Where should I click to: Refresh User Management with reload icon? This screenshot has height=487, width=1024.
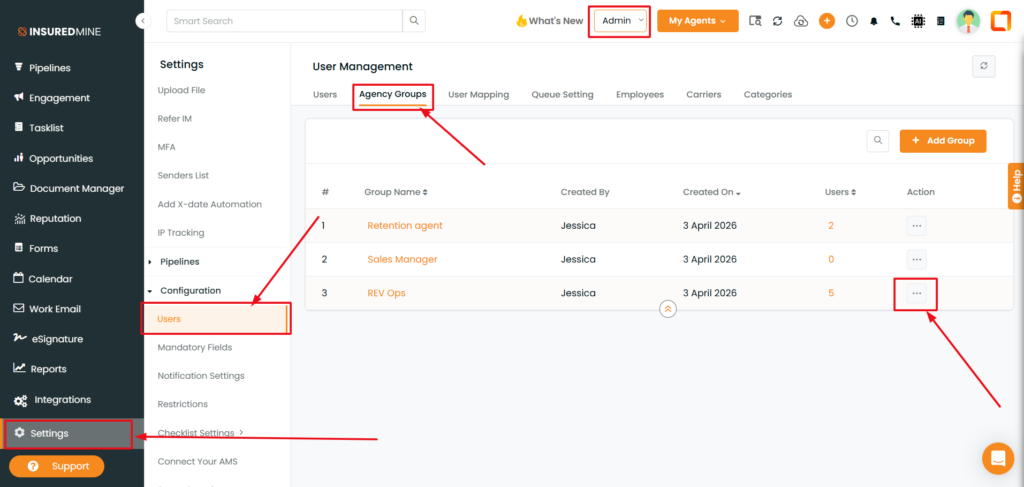(x=984, y=66)
